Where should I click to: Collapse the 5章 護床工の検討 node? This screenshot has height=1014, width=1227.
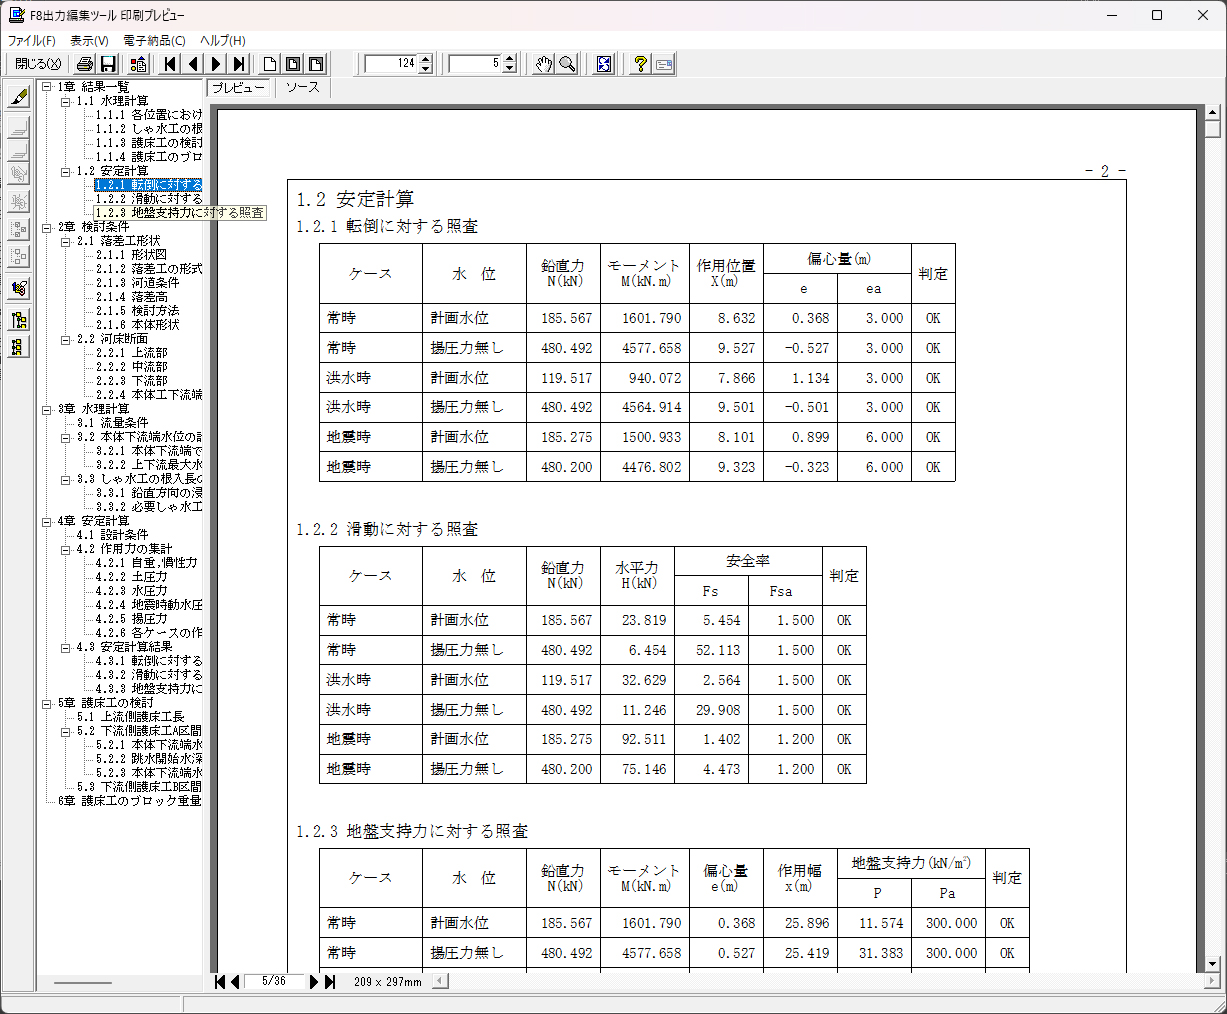47,703
